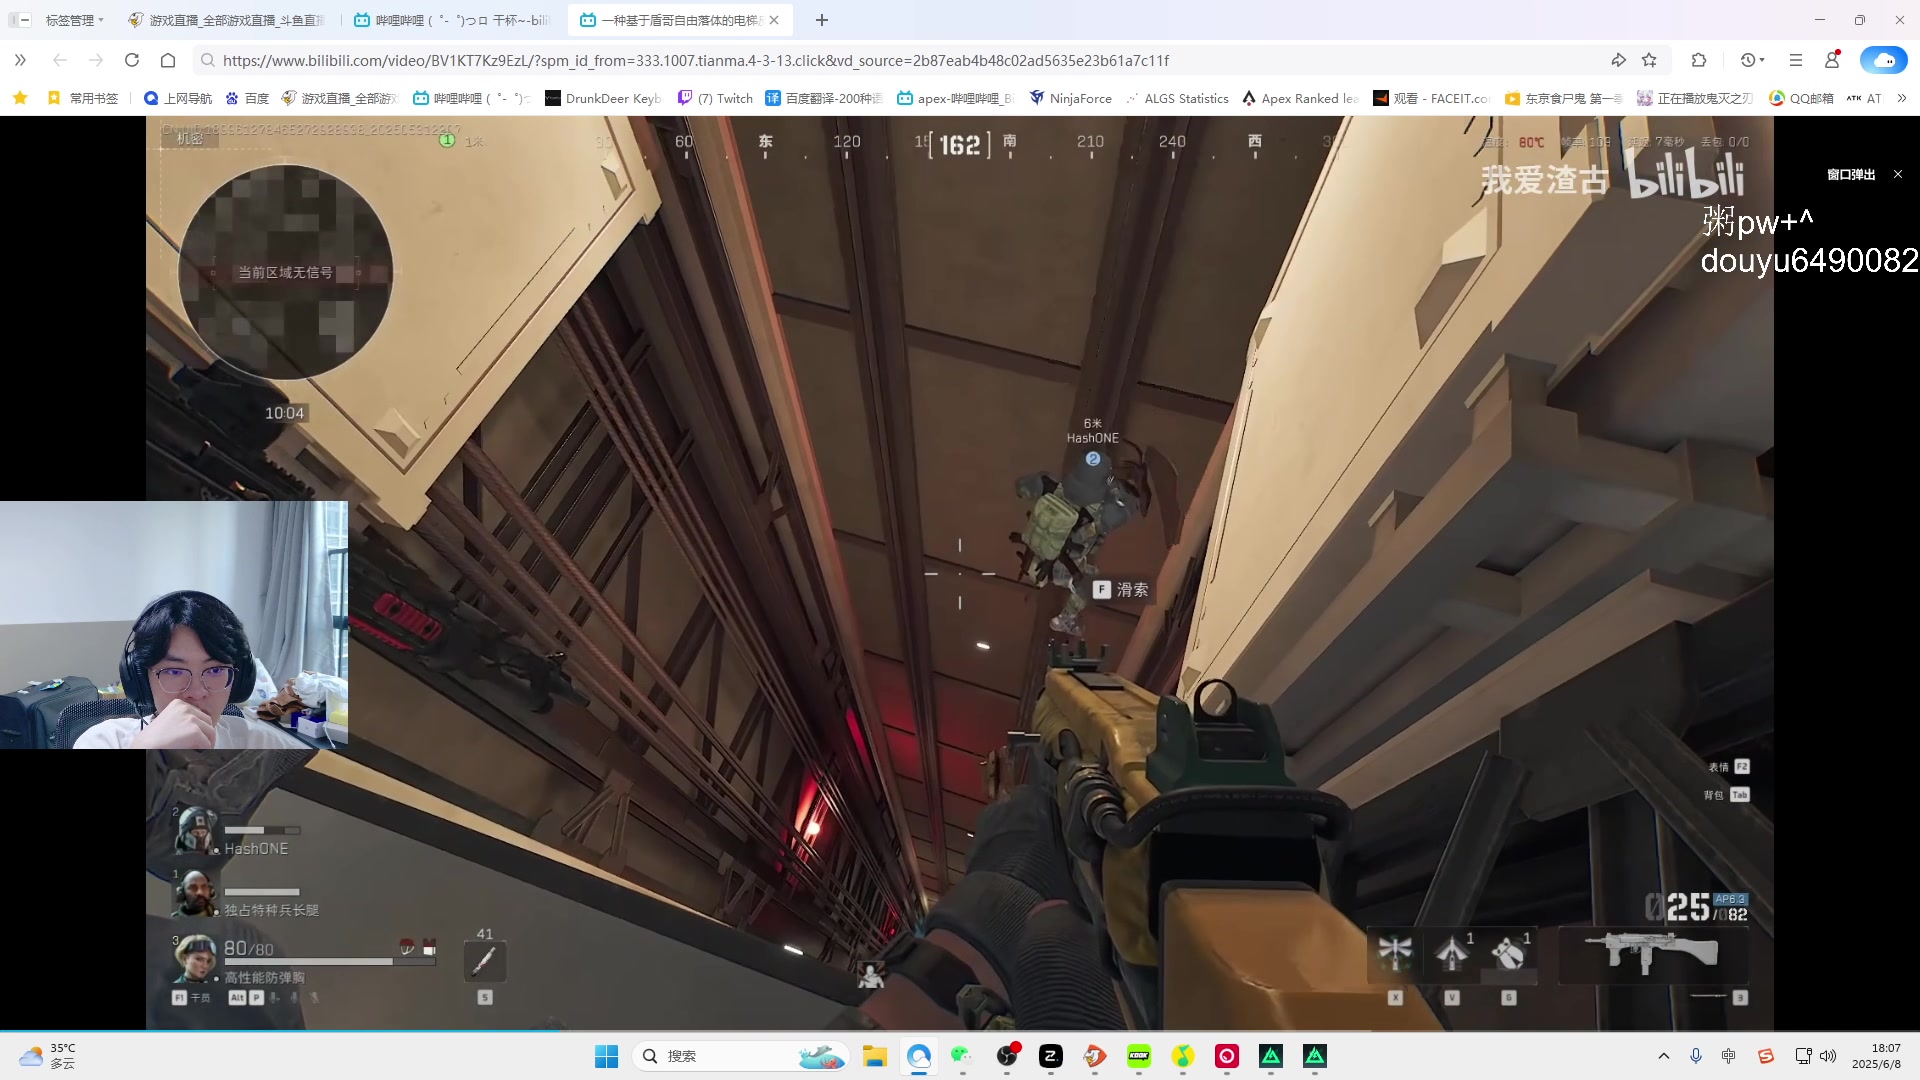Click the microphone tray icon
Image resolution: width=1920 pixels, height=1080 pixels.
(x=1696, y=1056)
